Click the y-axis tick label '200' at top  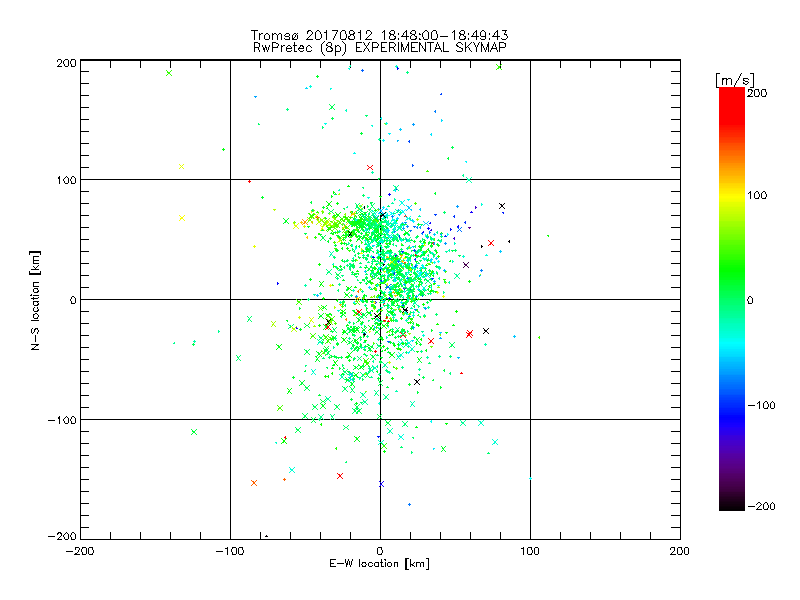point(66,63)
